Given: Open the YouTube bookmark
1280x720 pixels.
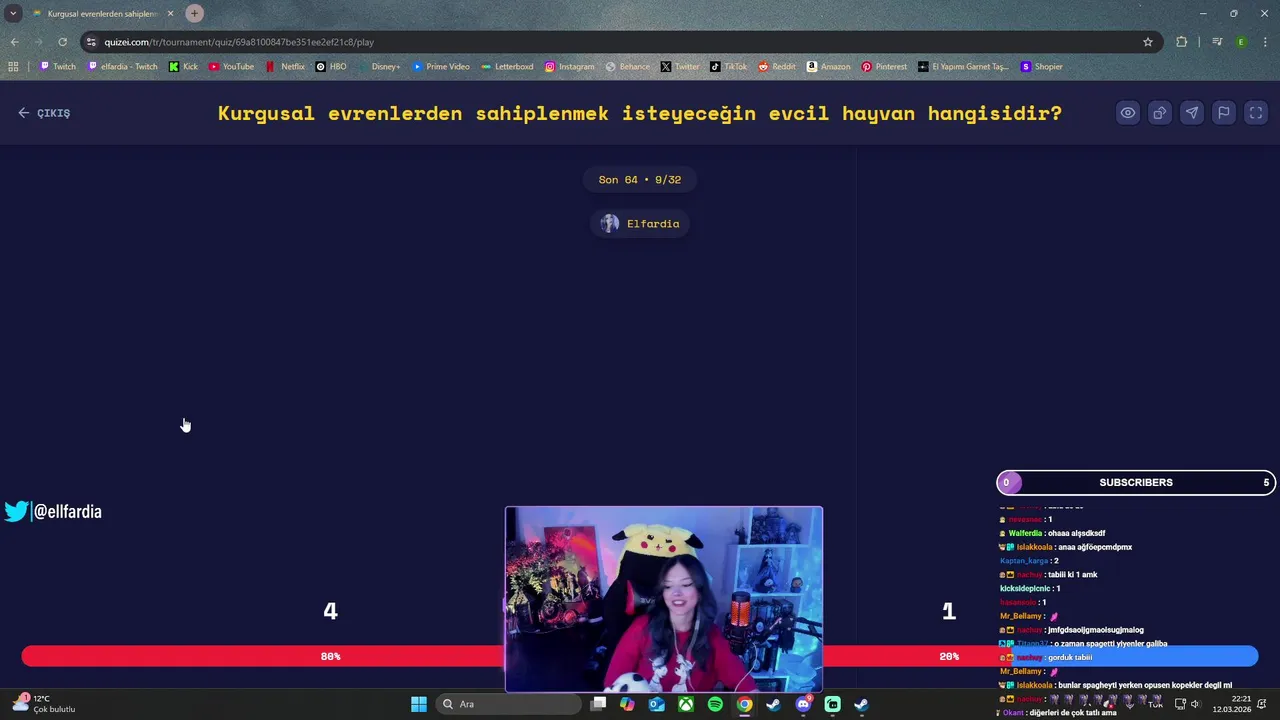Looking at the screenshot, I should click(x=231, y=67).
